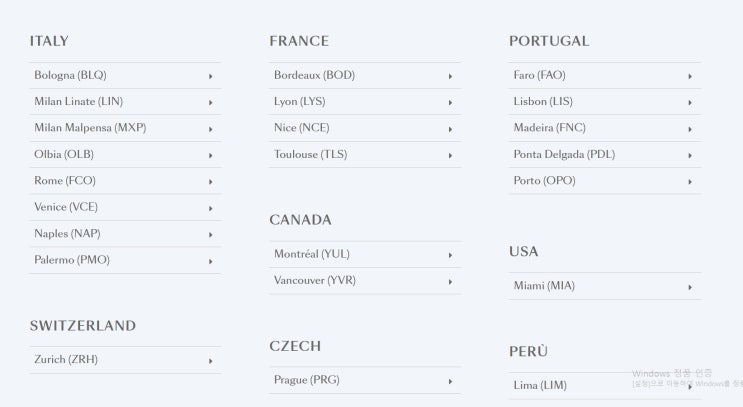Viewport: 743px width, 407px height.
Task: Go to the Lima (LIM) destination
Action: 540,386
